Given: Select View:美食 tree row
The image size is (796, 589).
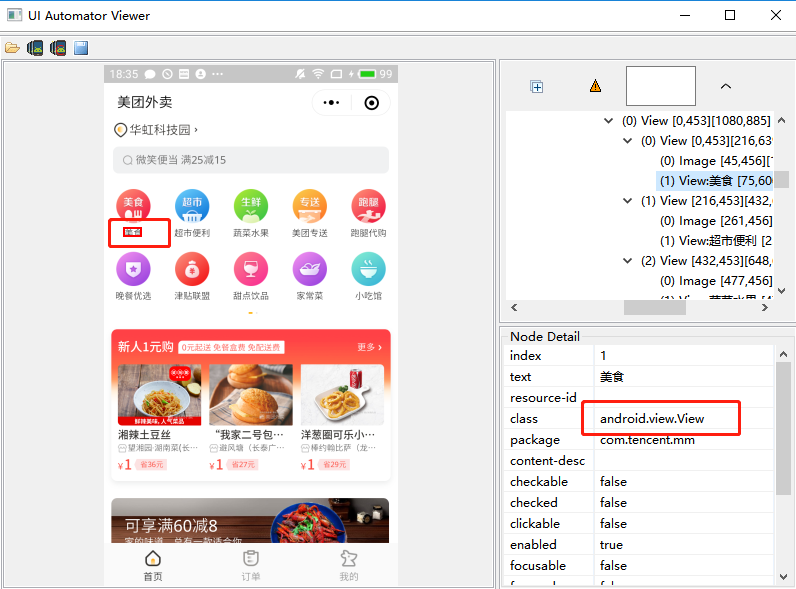Looking at the screenshot, I should pos(716,181).
